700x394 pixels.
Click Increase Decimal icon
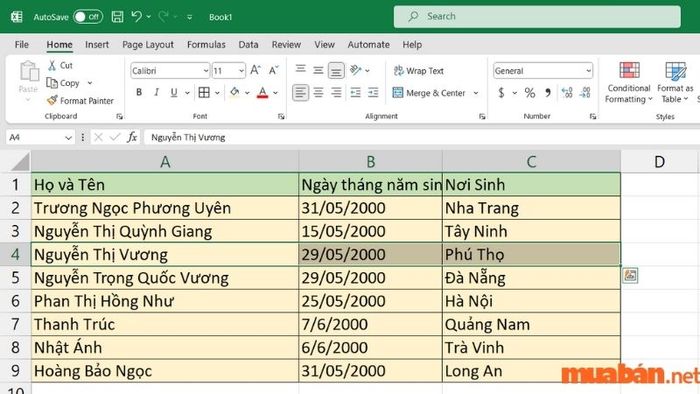[567, 93]
